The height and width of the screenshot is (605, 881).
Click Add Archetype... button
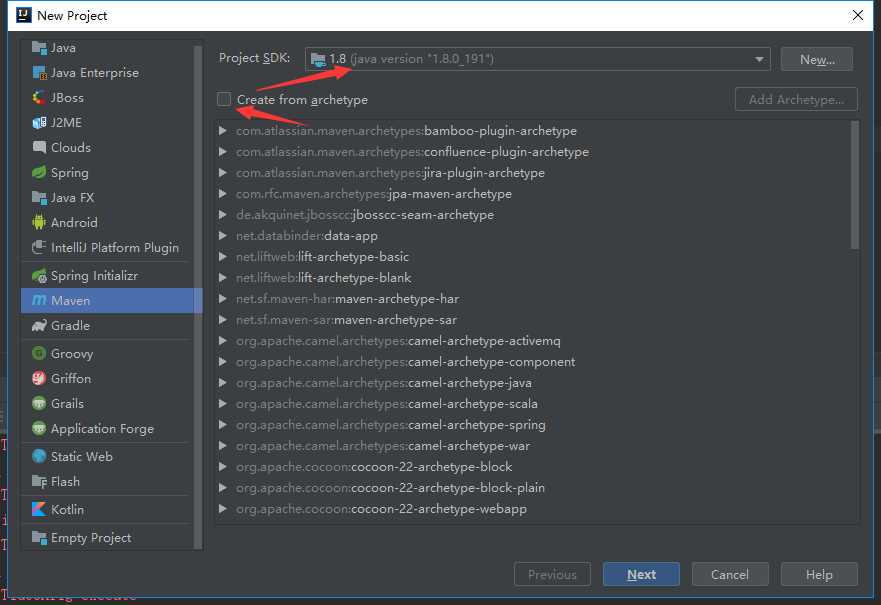(796, 99)
